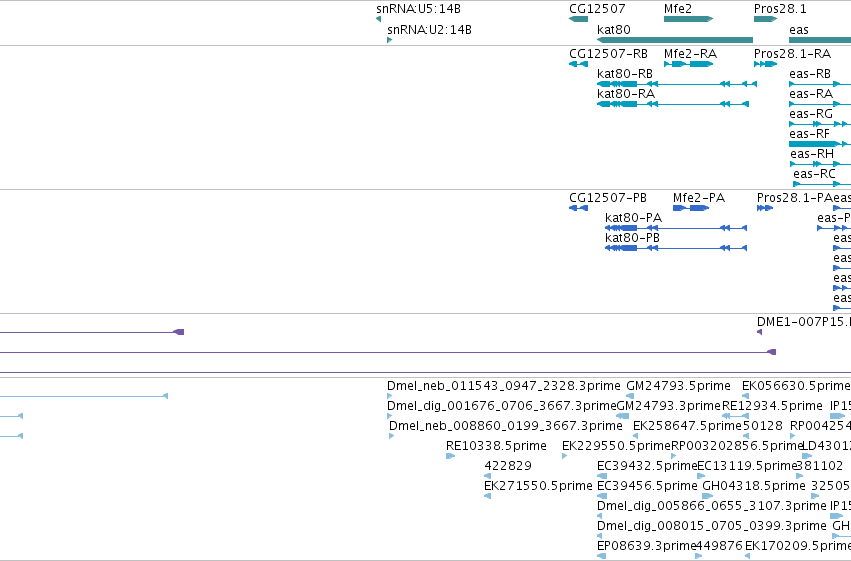This screenshot has width=851, height=561.
Task: Select the 381102 feature
Action: pos(799,476)
